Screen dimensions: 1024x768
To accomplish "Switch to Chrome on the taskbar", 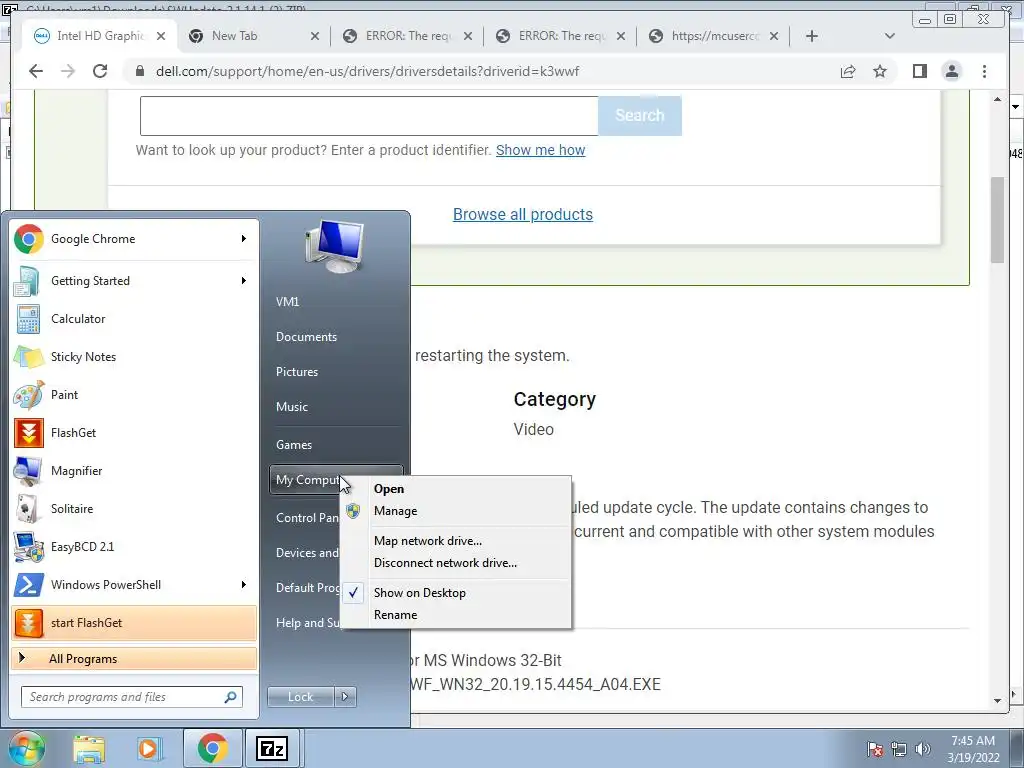I will [x=212, y=748].
